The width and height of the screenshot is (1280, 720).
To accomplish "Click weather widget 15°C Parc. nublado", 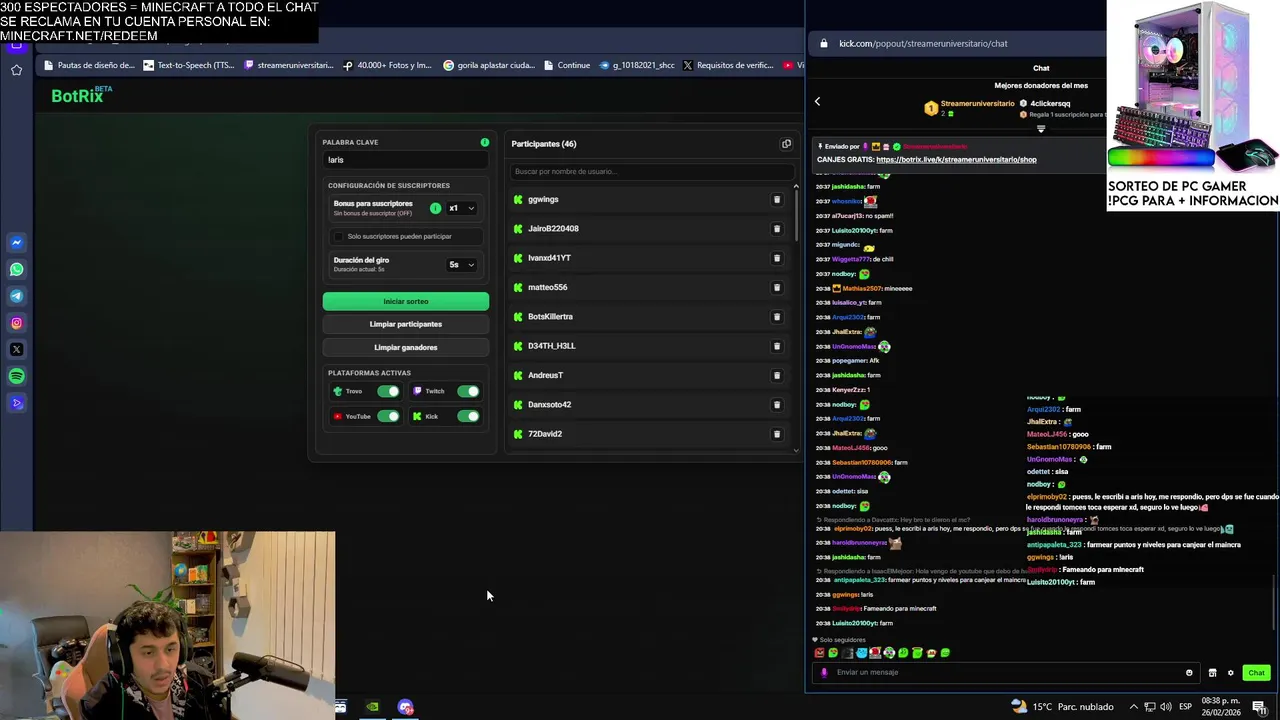I will (1060, 707).
